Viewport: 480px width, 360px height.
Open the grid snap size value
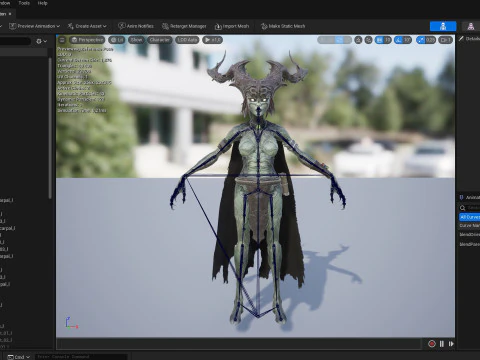click(x=388, y=40)
